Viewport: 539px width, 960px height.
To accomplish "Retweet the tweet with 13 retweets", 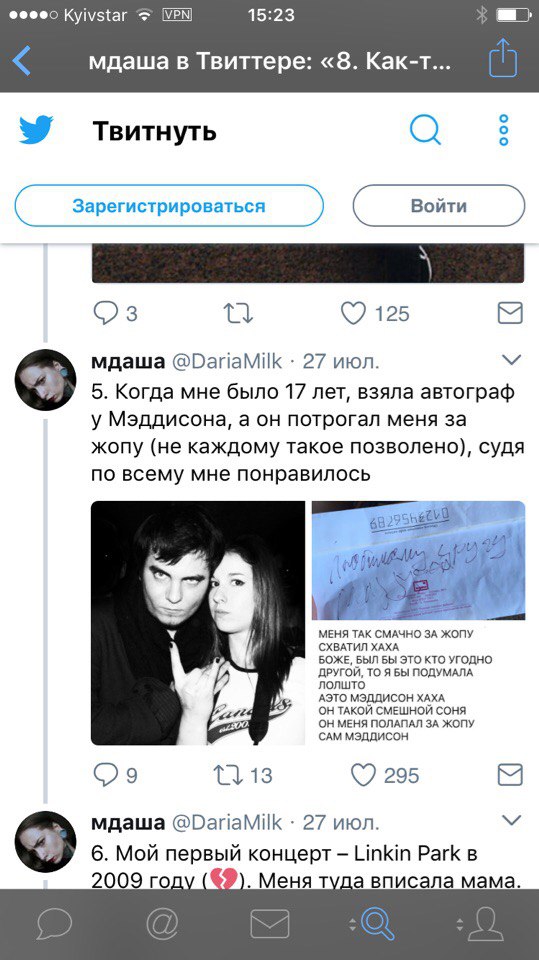I will (x=227, y=775).
